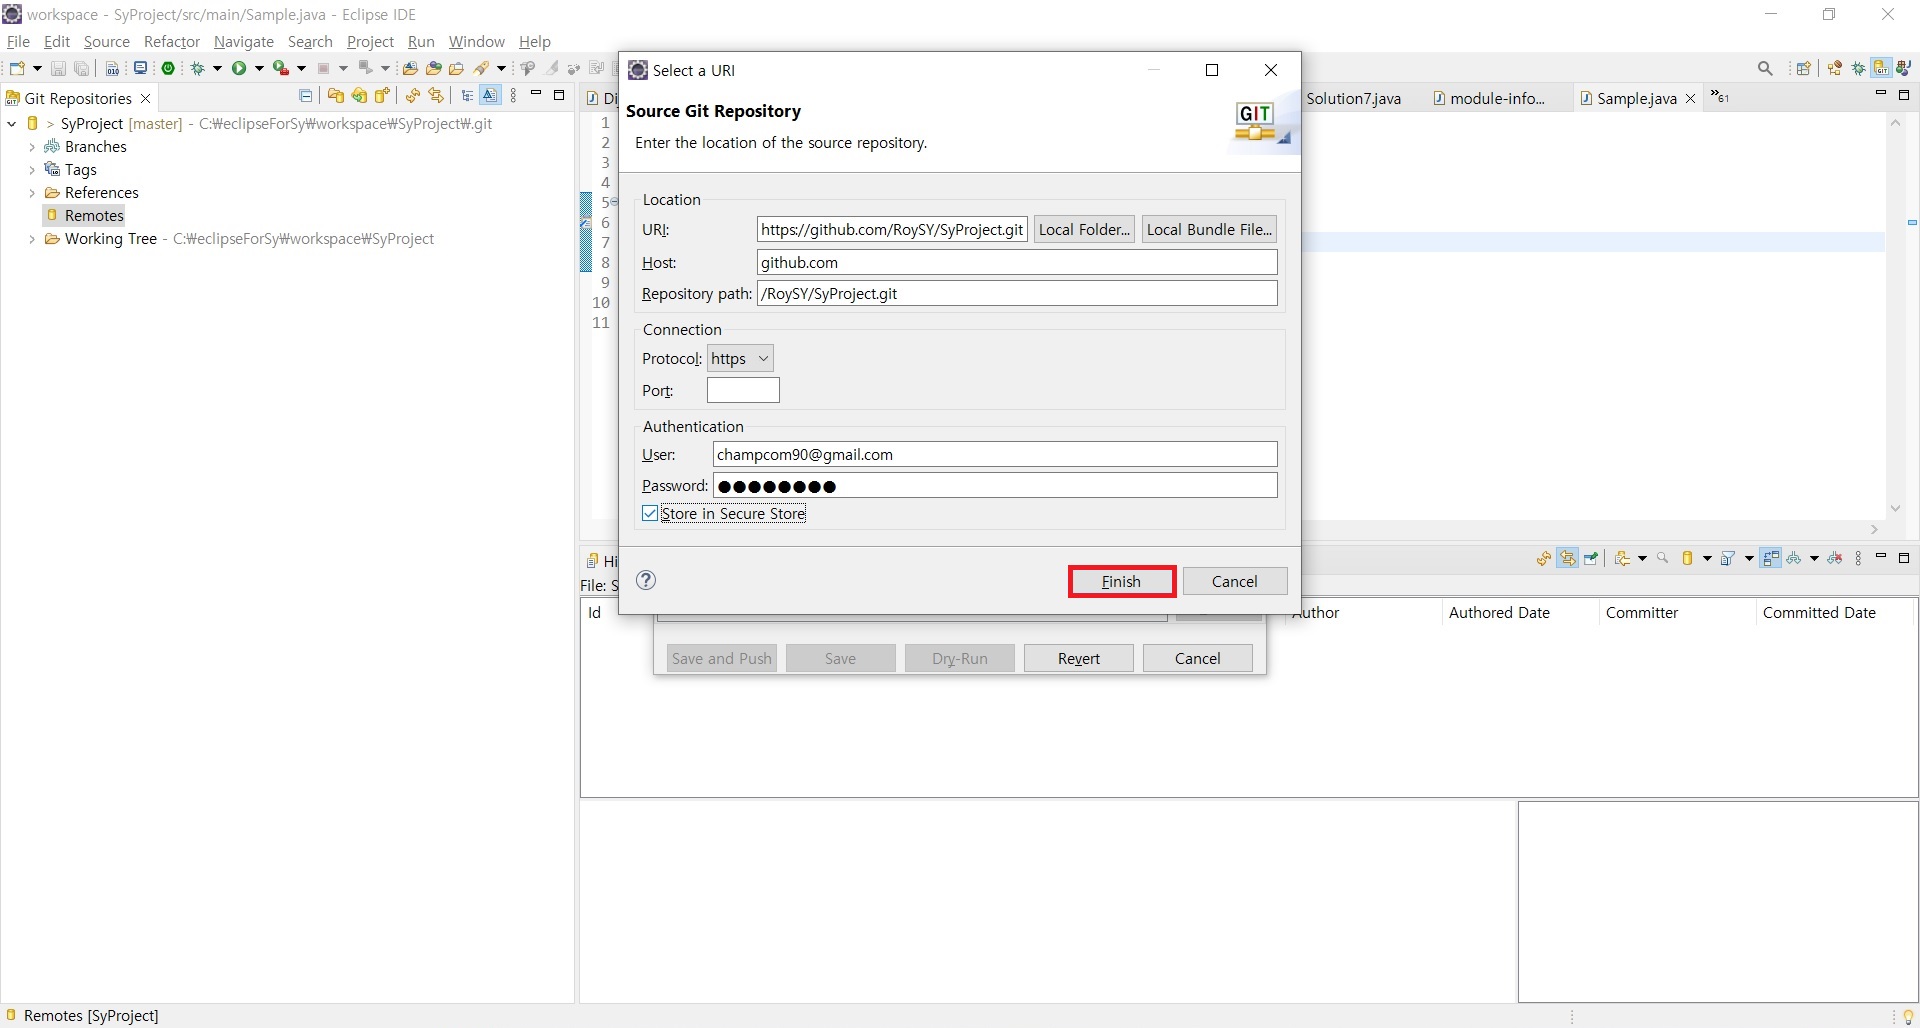The height and width of the screenshot is (1028, 1920).
Task: Open the Window menu
Action: (x=476, y=41)
